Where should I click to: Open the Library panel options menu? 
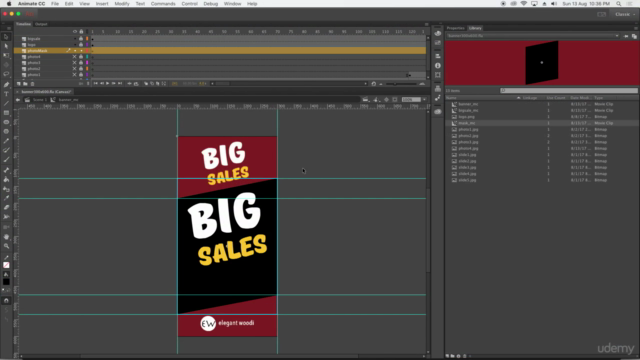[x=636, y=28]
